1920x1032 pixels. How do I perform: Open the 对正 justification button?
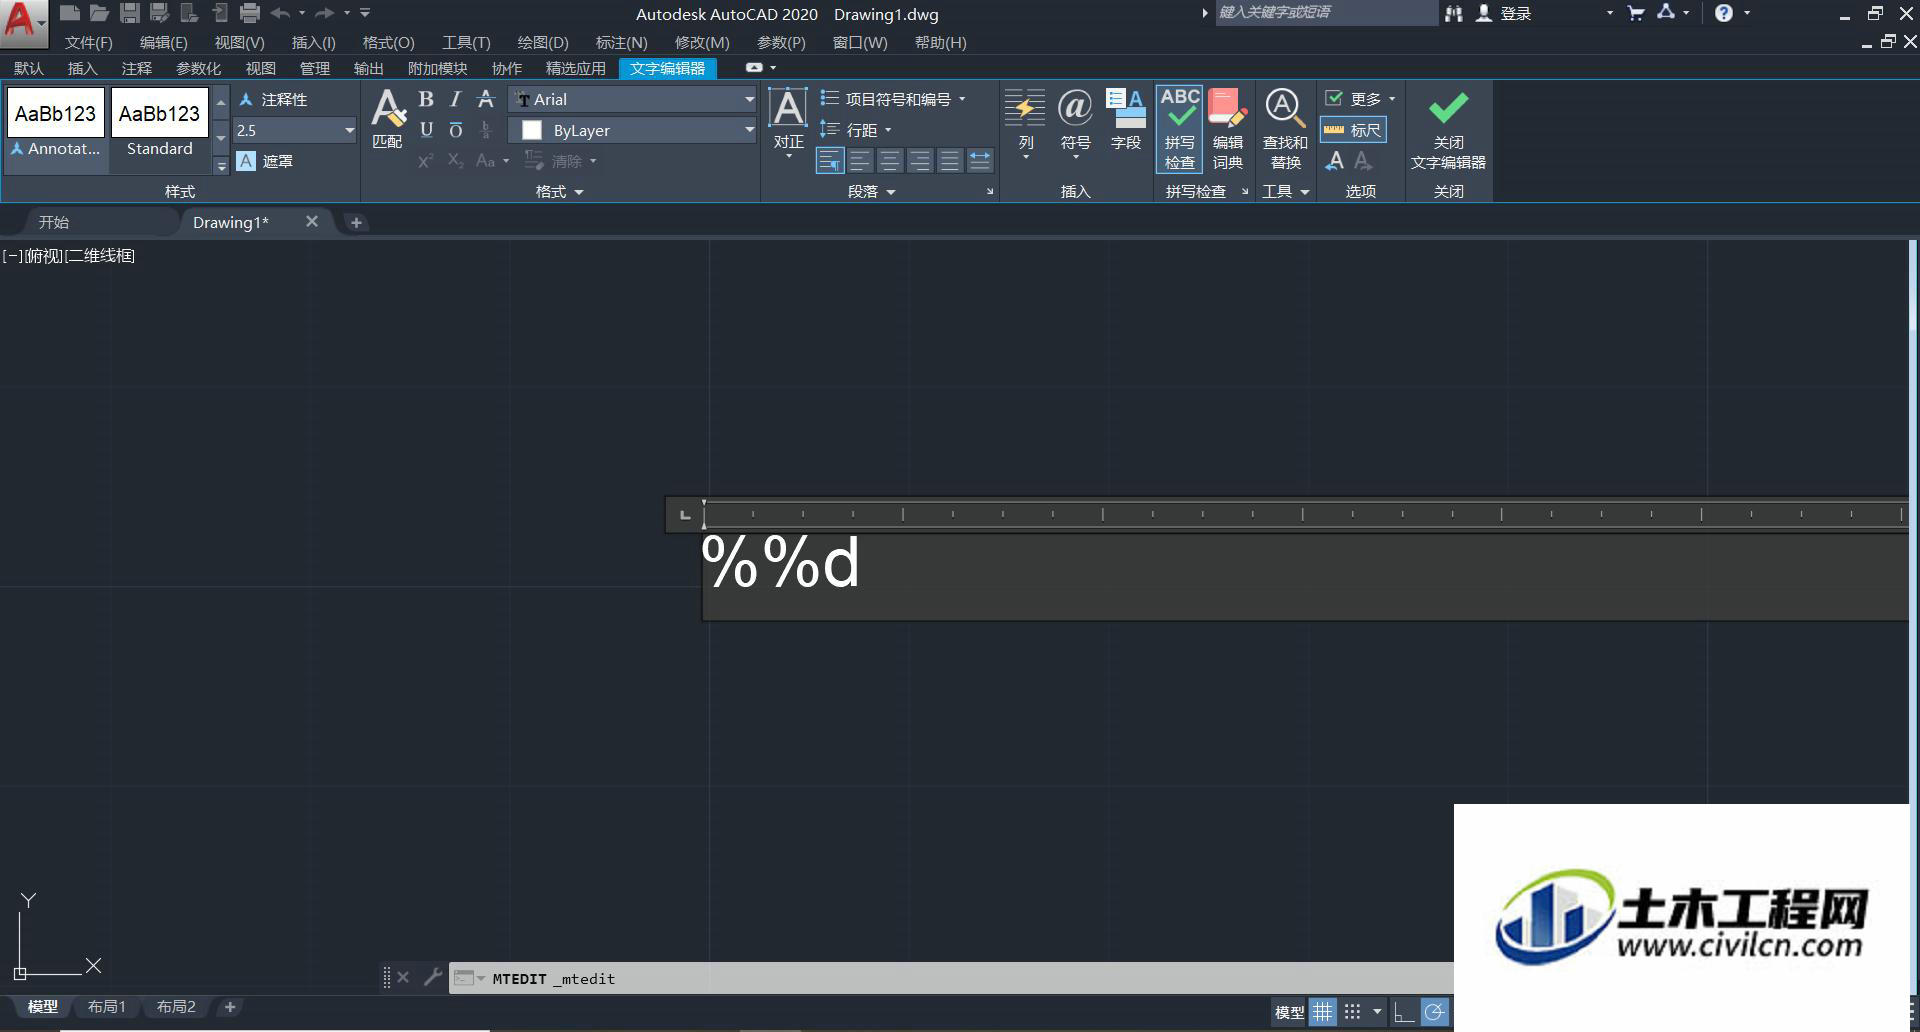click(x=788, y=122)
